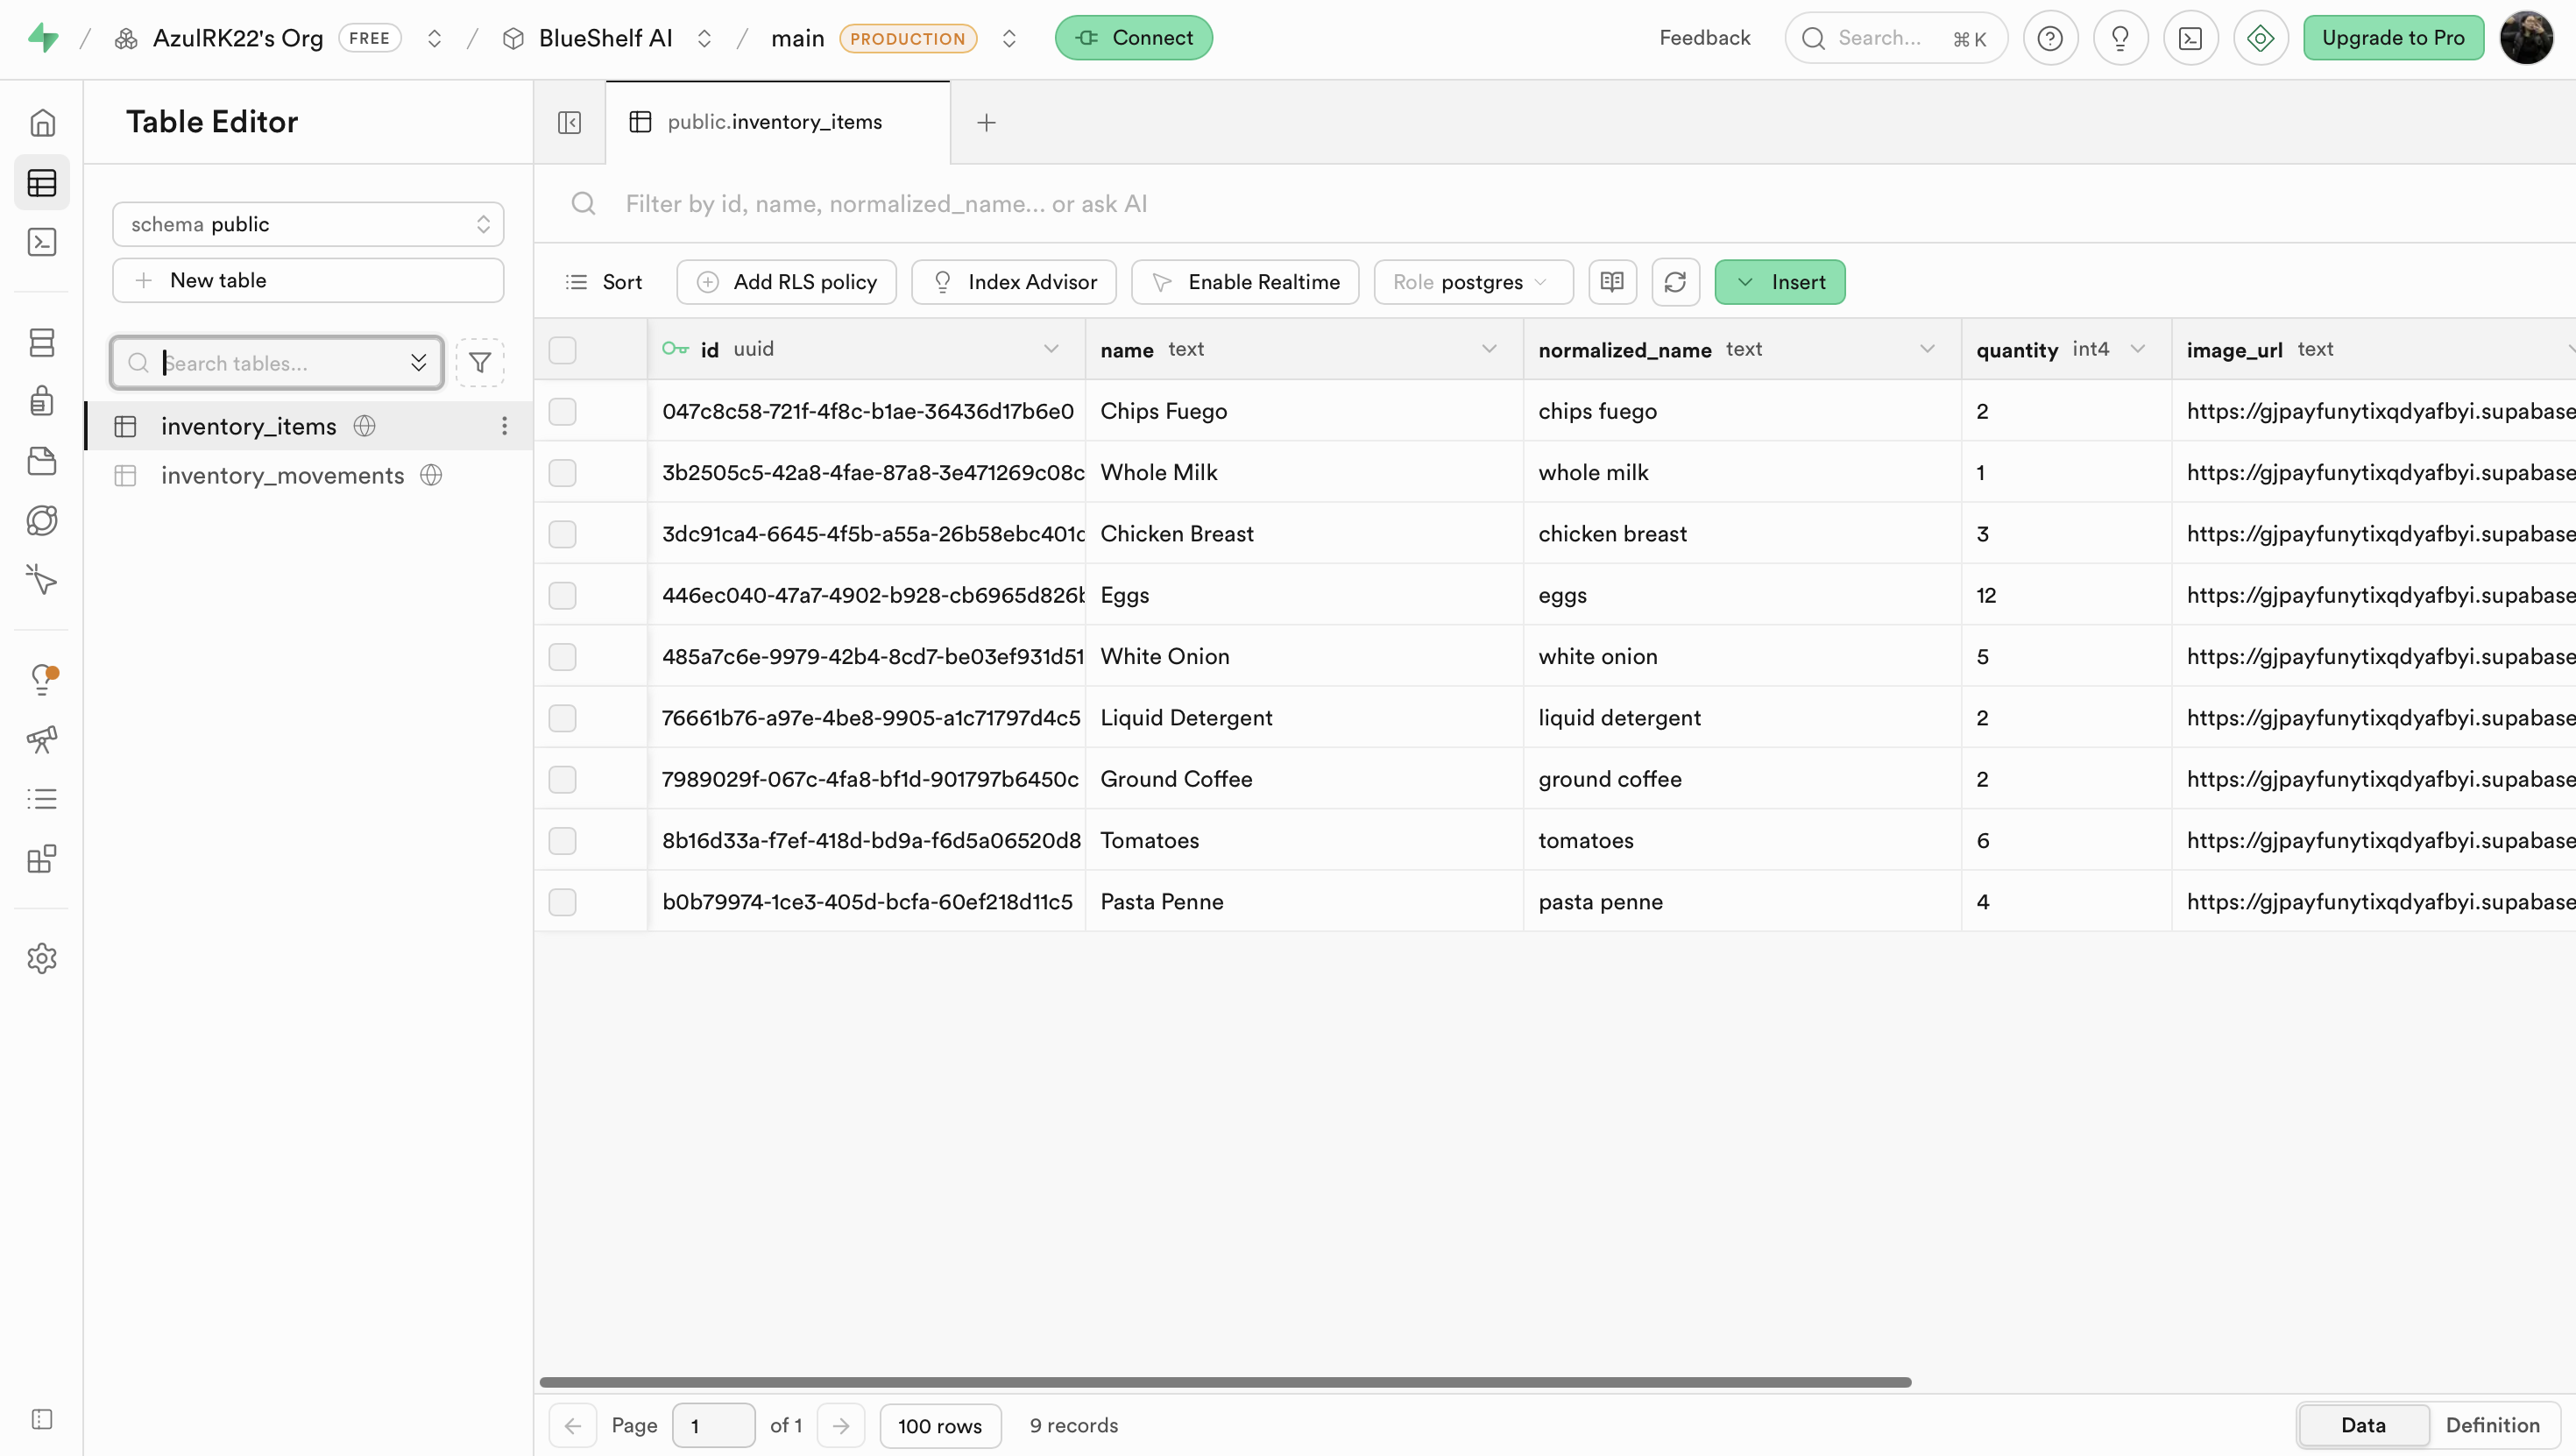Open the advisor lightbulb in top bar
The image size is (2576, 1456).
2120,38
